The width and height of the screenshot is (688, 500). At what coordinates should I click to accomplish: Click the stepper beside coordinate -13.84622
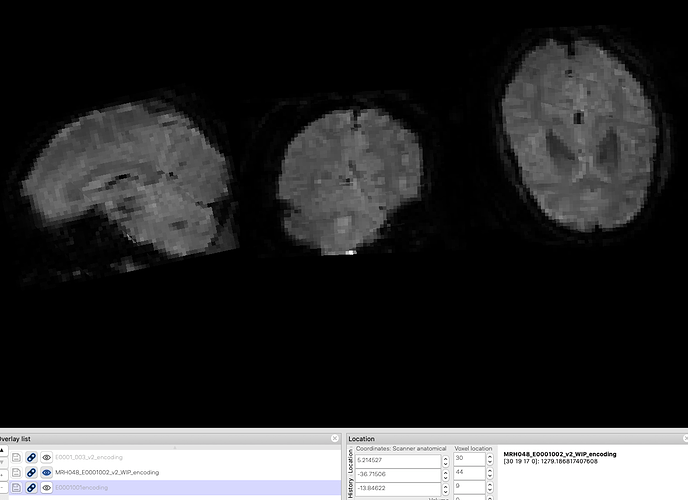click(x=445, y=489)
